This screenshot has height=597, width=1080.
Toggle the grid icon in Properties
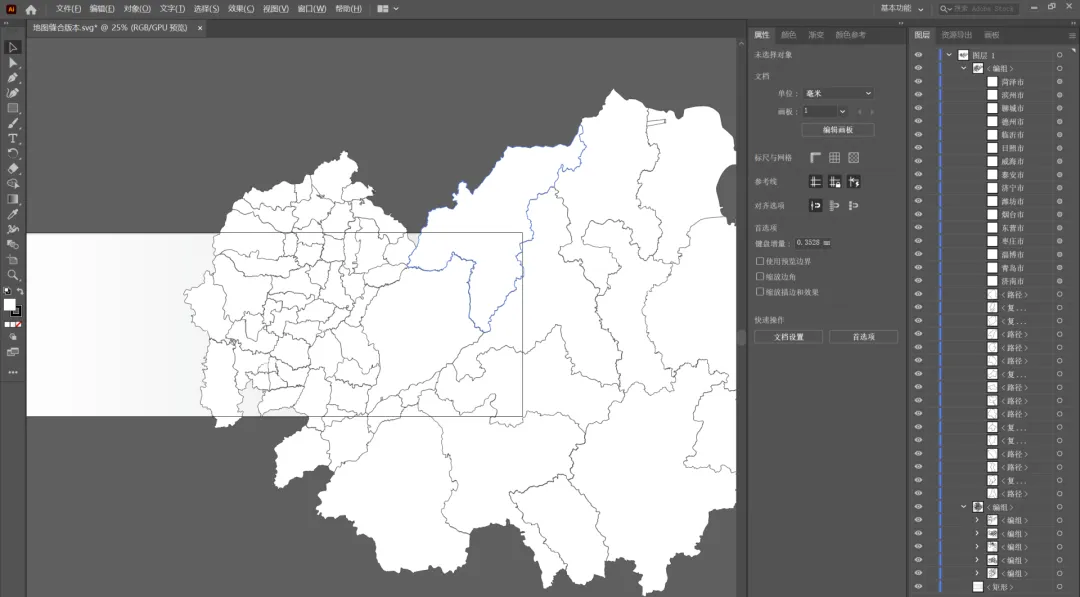835,158
